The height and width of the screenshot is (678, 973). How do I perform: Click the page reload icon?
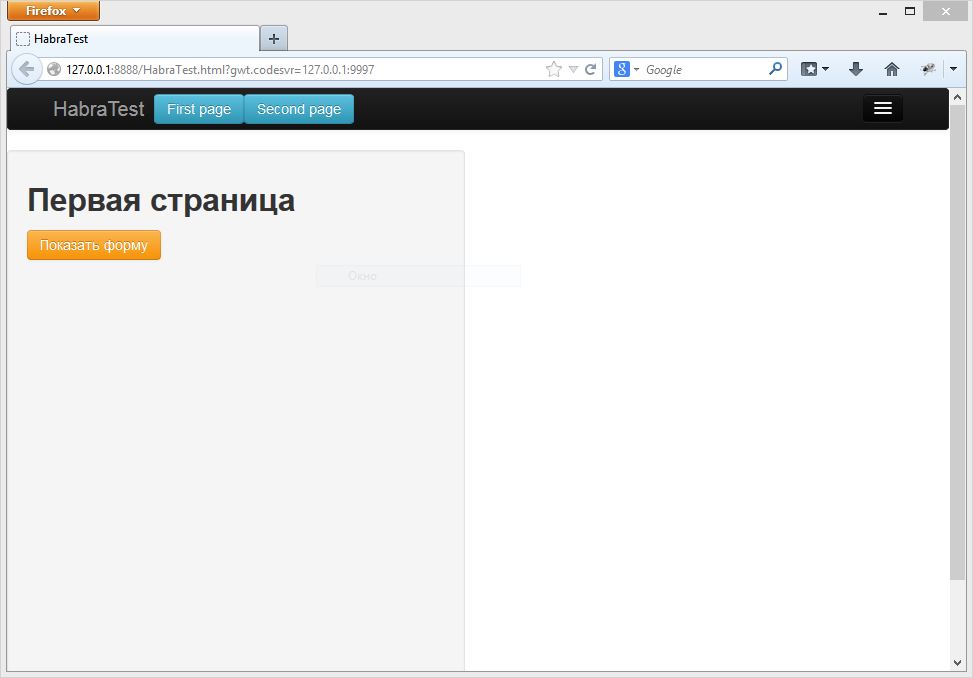(590, 69)
